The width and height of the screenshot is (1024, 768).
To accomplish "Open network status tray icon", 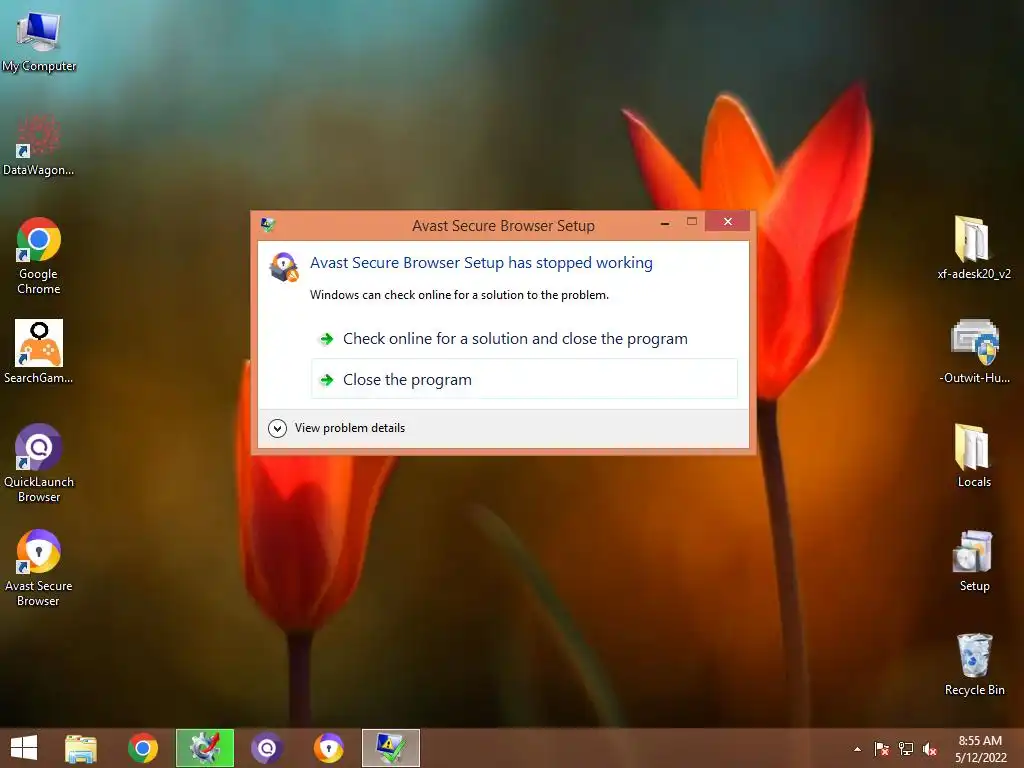I will 906,749.
